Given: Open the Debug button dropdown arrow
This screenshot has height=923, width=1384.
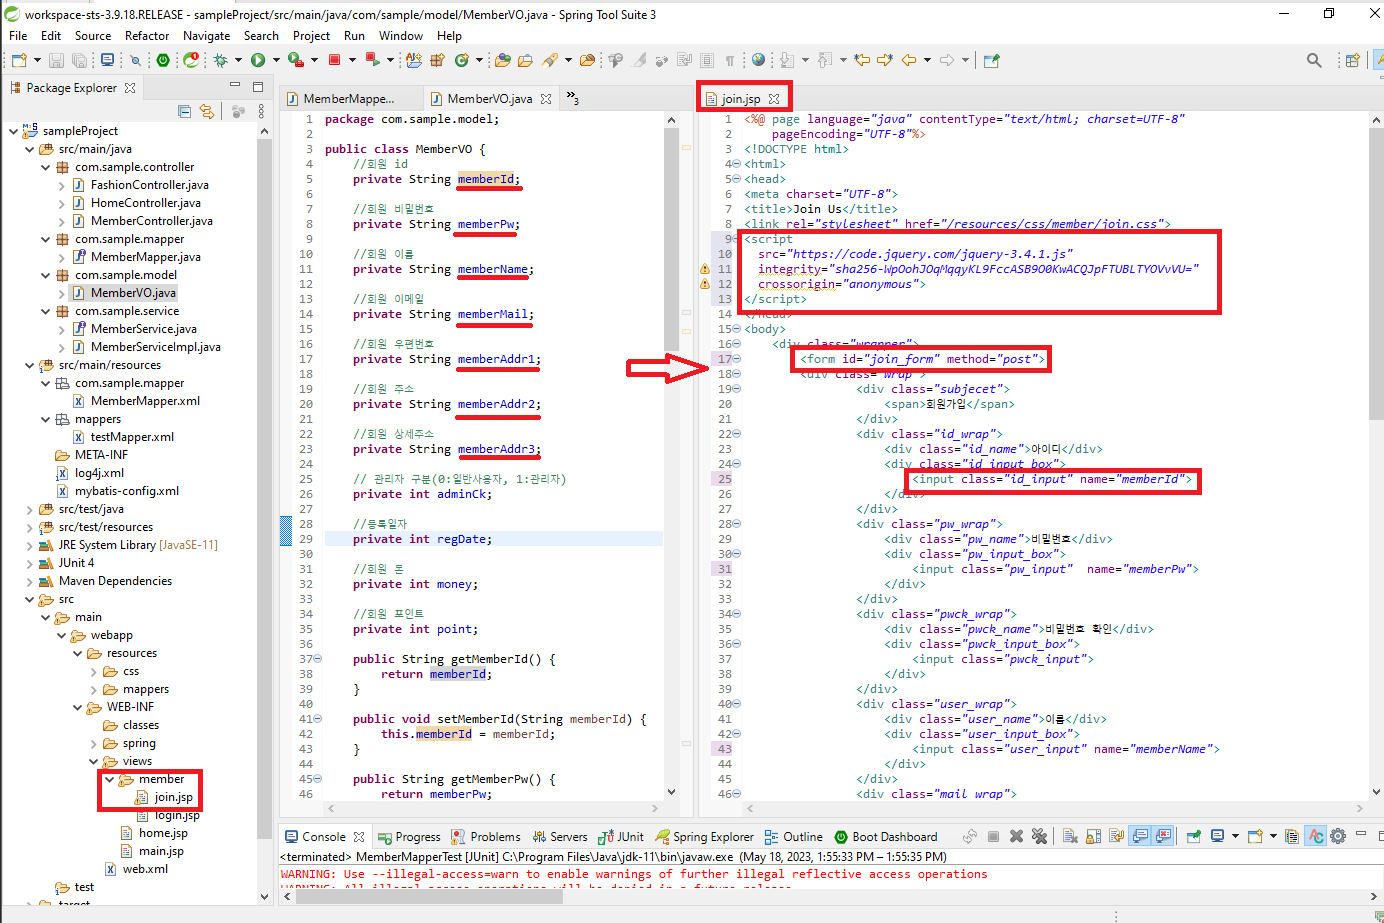Looking at the screenshot, I should [x=238, y=60].
